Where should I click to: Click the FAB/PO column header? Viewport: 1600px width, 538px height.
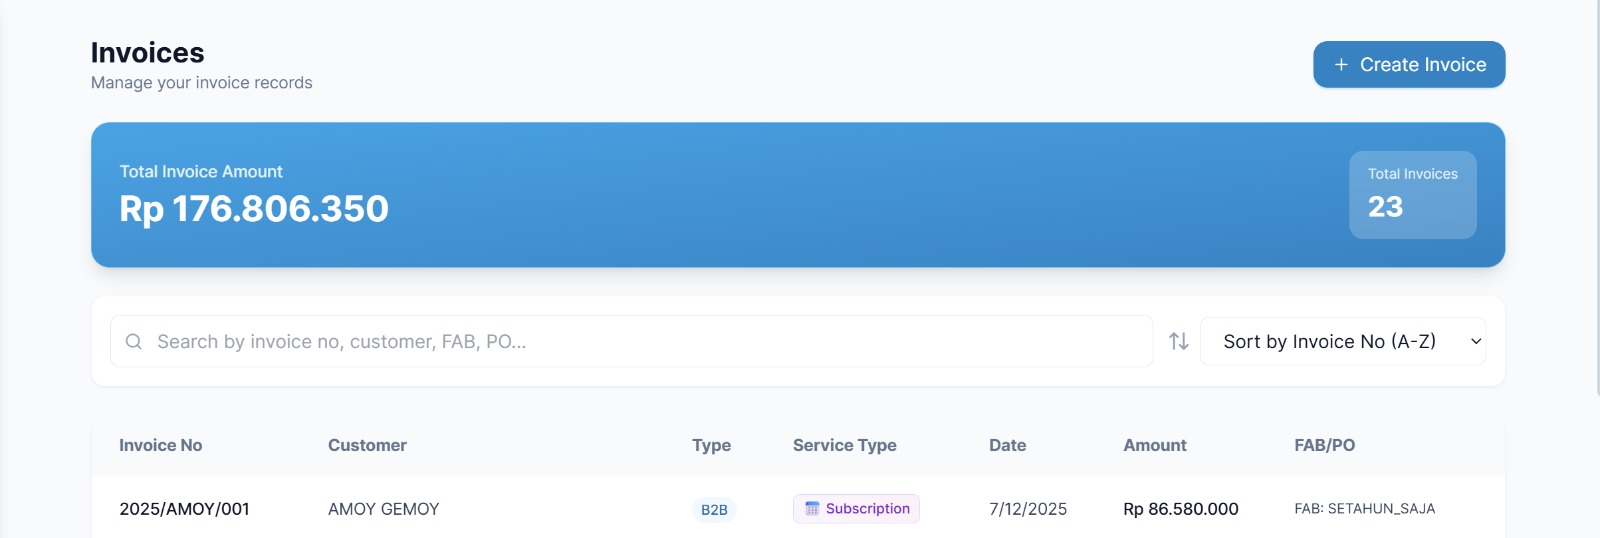tap(1324, 445)
